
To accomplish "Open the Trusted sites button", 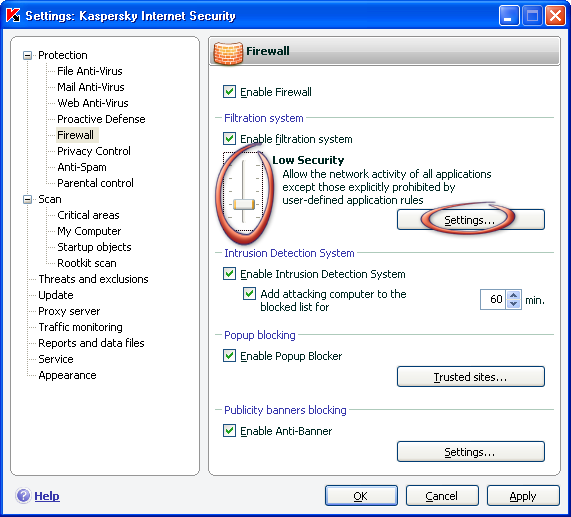I will tap(470, 376).
